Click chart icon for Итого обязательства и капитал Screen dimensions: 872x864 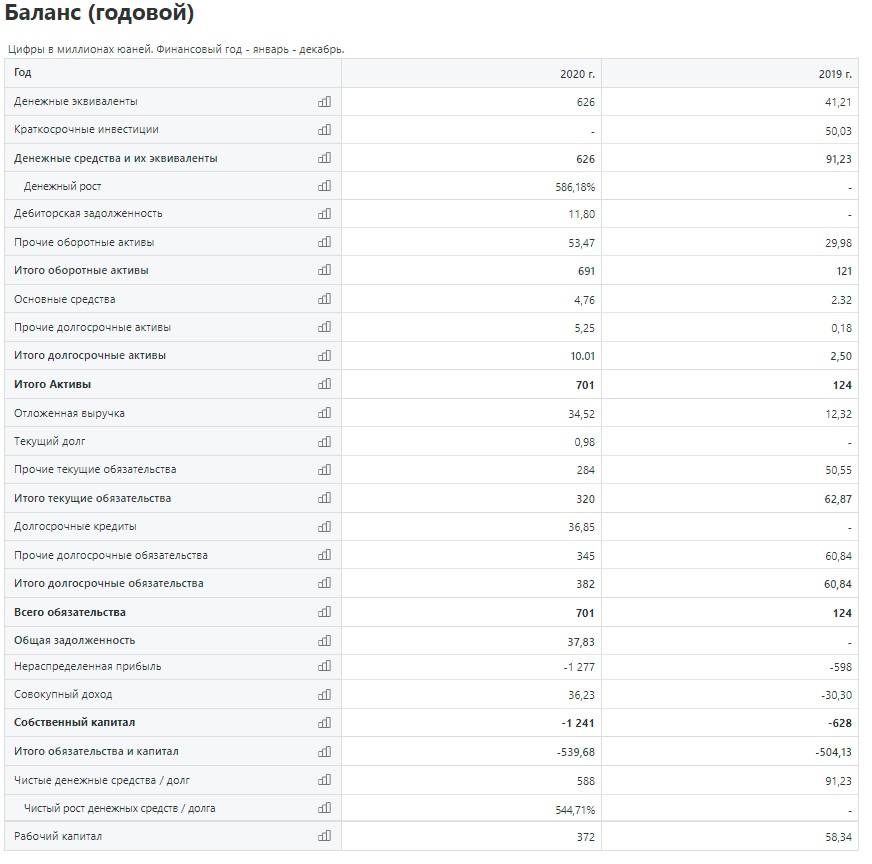pos(324,751)
